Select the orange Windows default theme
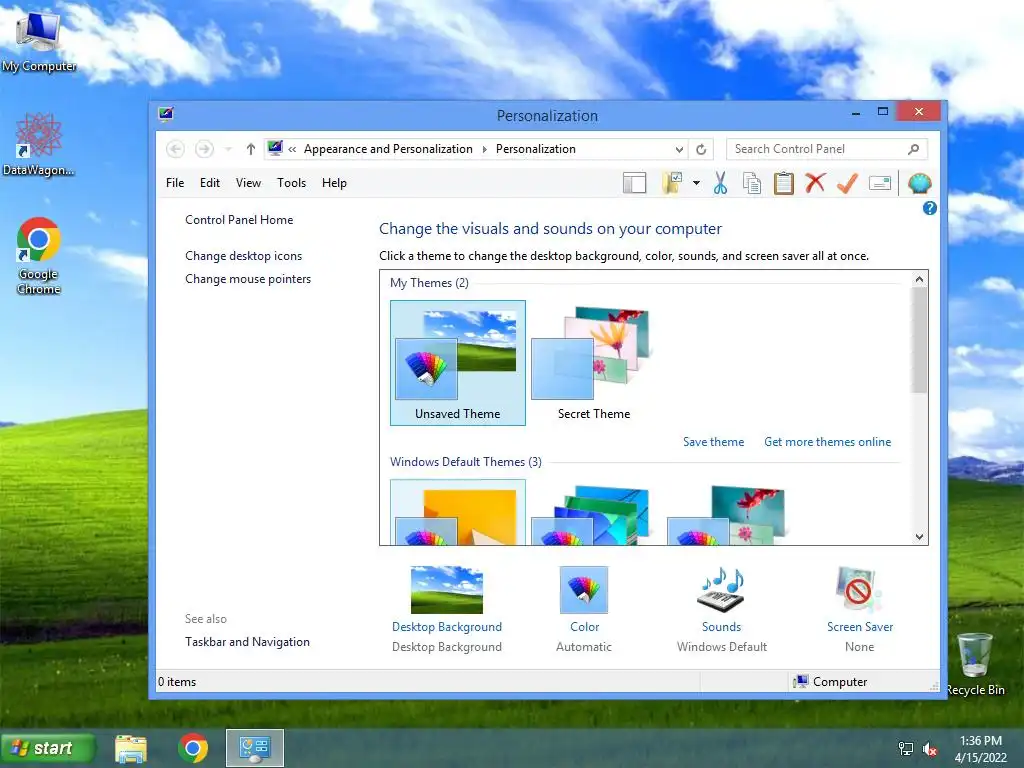 click(458, 513)
